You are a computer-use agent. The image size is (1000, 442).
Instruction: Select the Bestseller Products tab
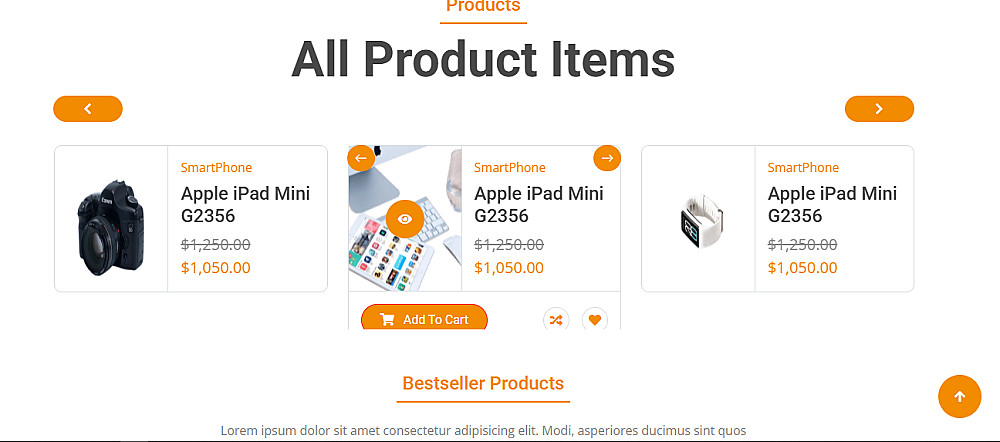coord(483,383)
